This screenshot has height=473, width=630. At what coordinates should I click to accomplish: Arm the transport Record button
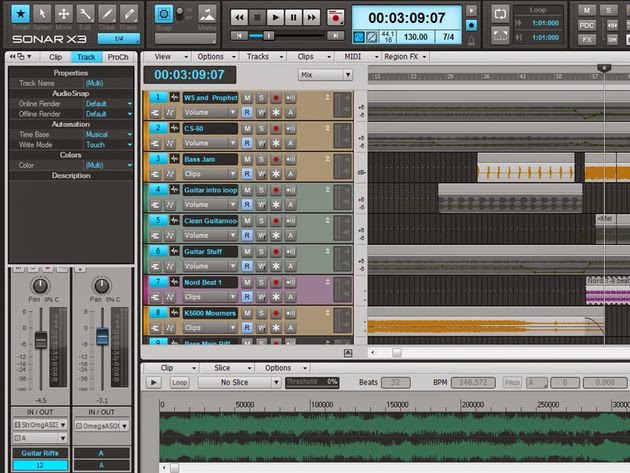point(335,18)
